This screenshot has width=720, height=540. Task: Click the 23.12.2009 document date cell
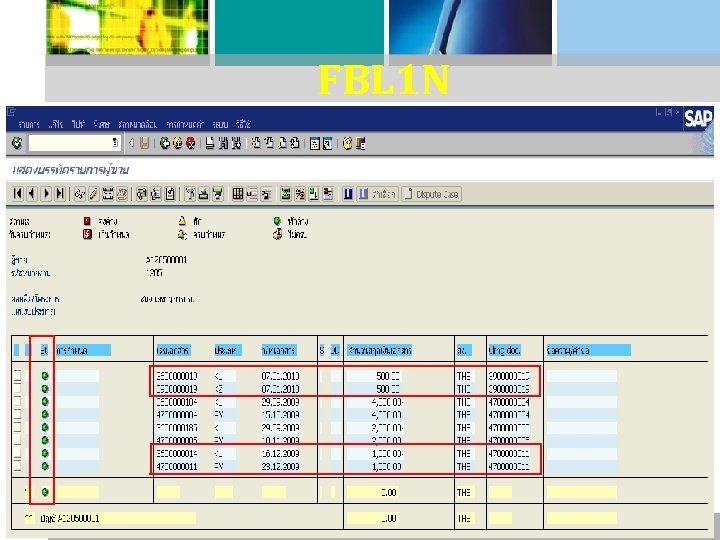point(280,466)
